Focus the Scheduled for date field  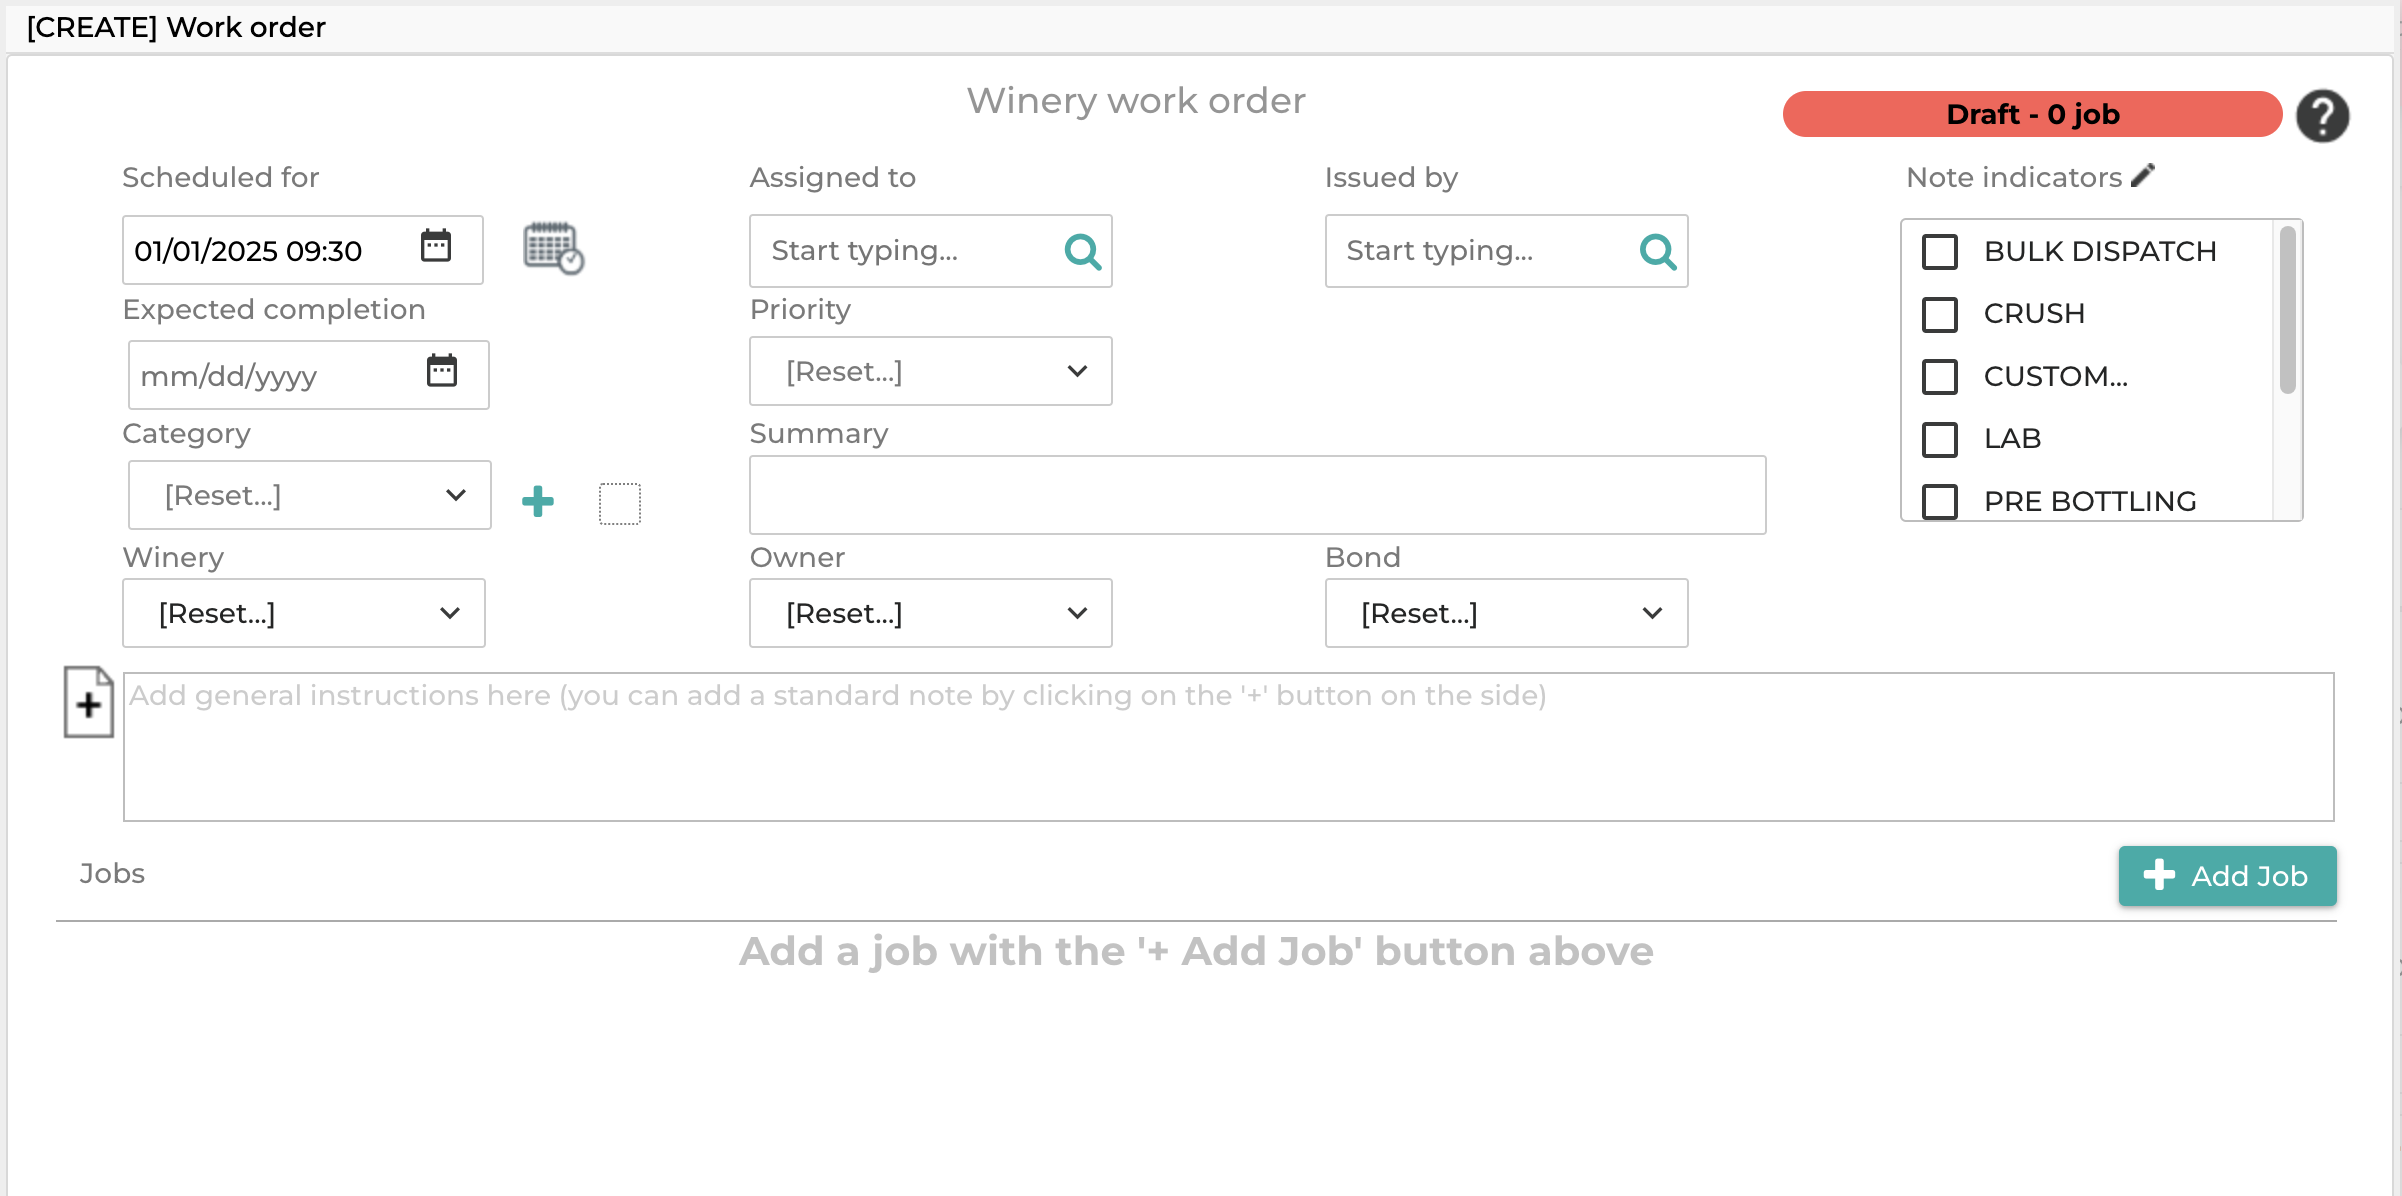coord(303,250)
